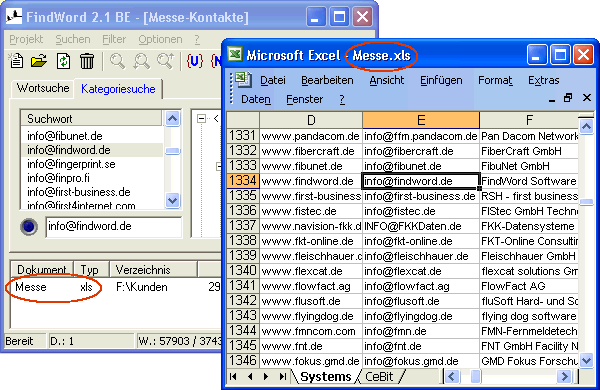Open the Optionen menu
The height and width of the screenshot is (390, 600).
click(160, 39)
